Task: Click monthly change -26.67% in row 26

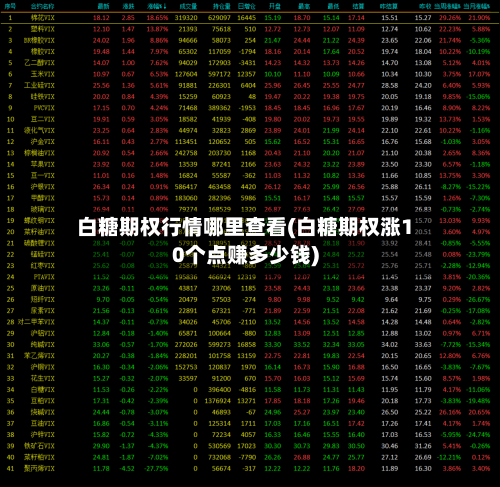Action: (479, 300)
